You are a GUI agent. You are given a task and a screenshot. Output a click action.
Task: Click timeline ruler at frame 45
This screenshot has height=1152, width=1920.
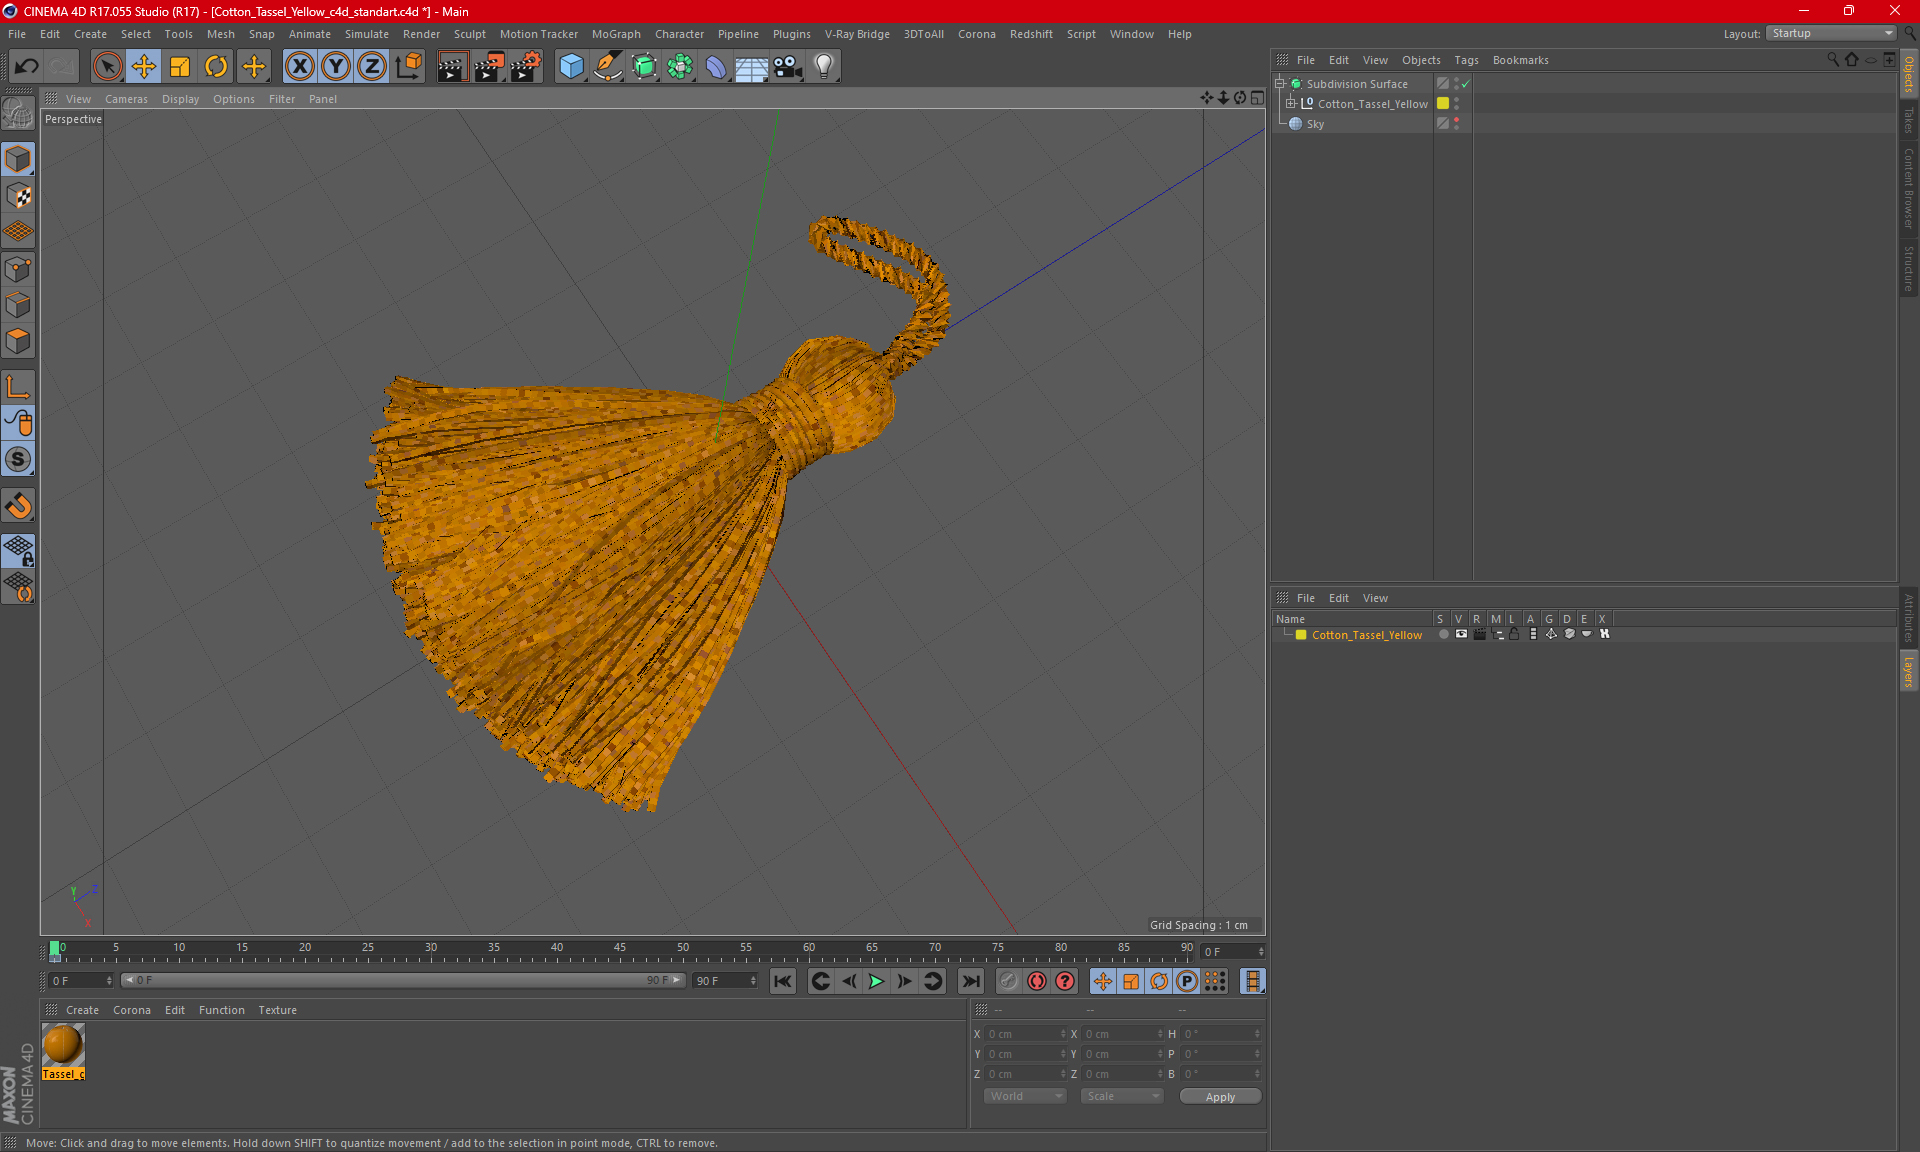click(x=620, y=950)
